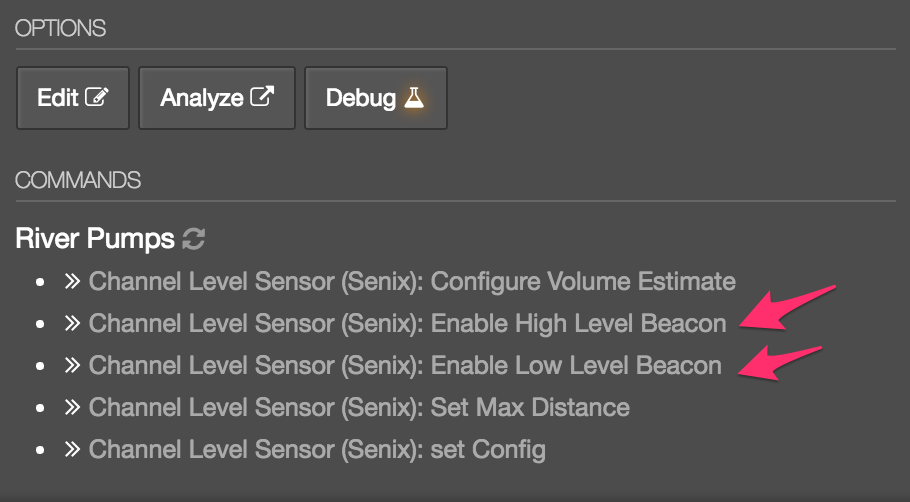Click the COMMANDS section header
Image resolution: width=910 pixels, height=502 pixels.
[78, 181]
